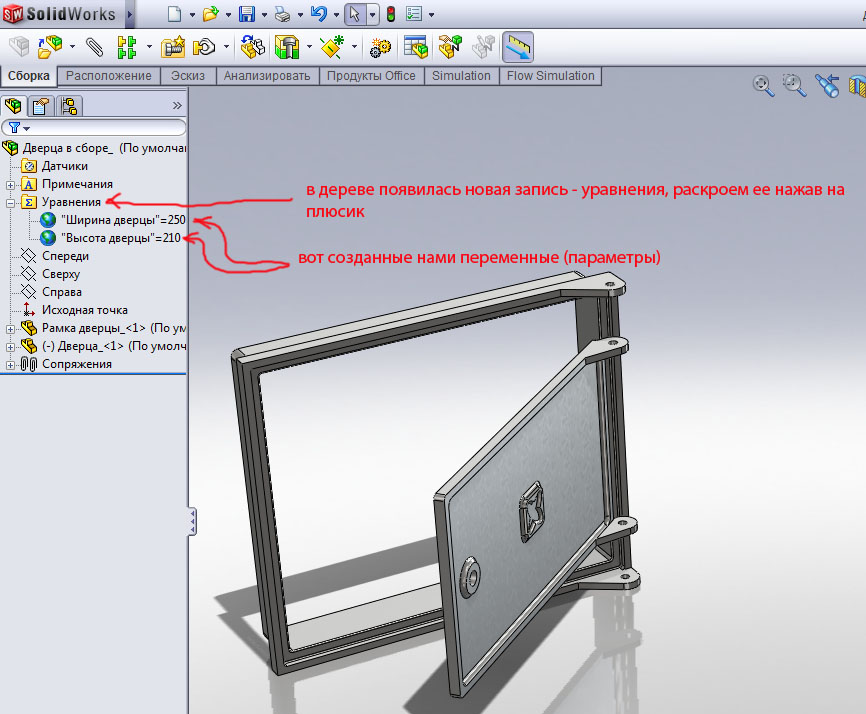Switch to the Эскиз tab
The image size is (866, 714).
[189, 76]
